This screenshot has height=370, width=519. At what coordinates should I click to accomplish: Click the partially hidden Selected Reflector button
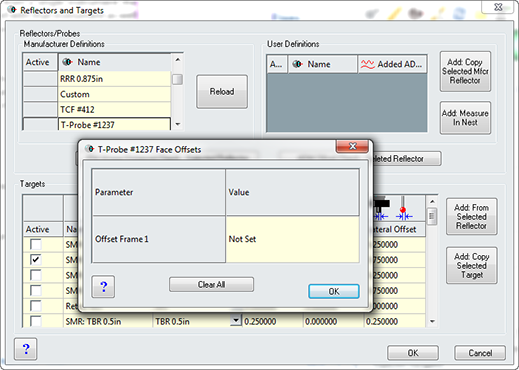click(407, 159)
